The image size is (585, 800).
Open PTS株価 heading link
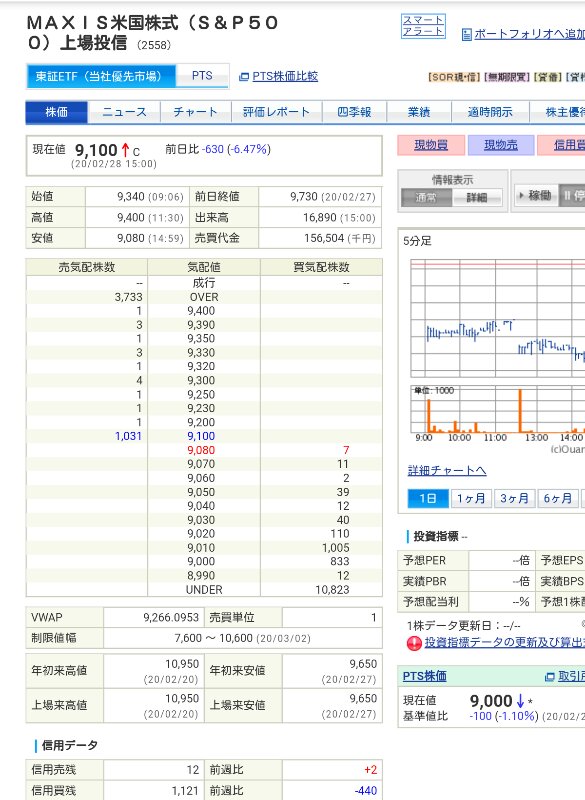(424, 676)
